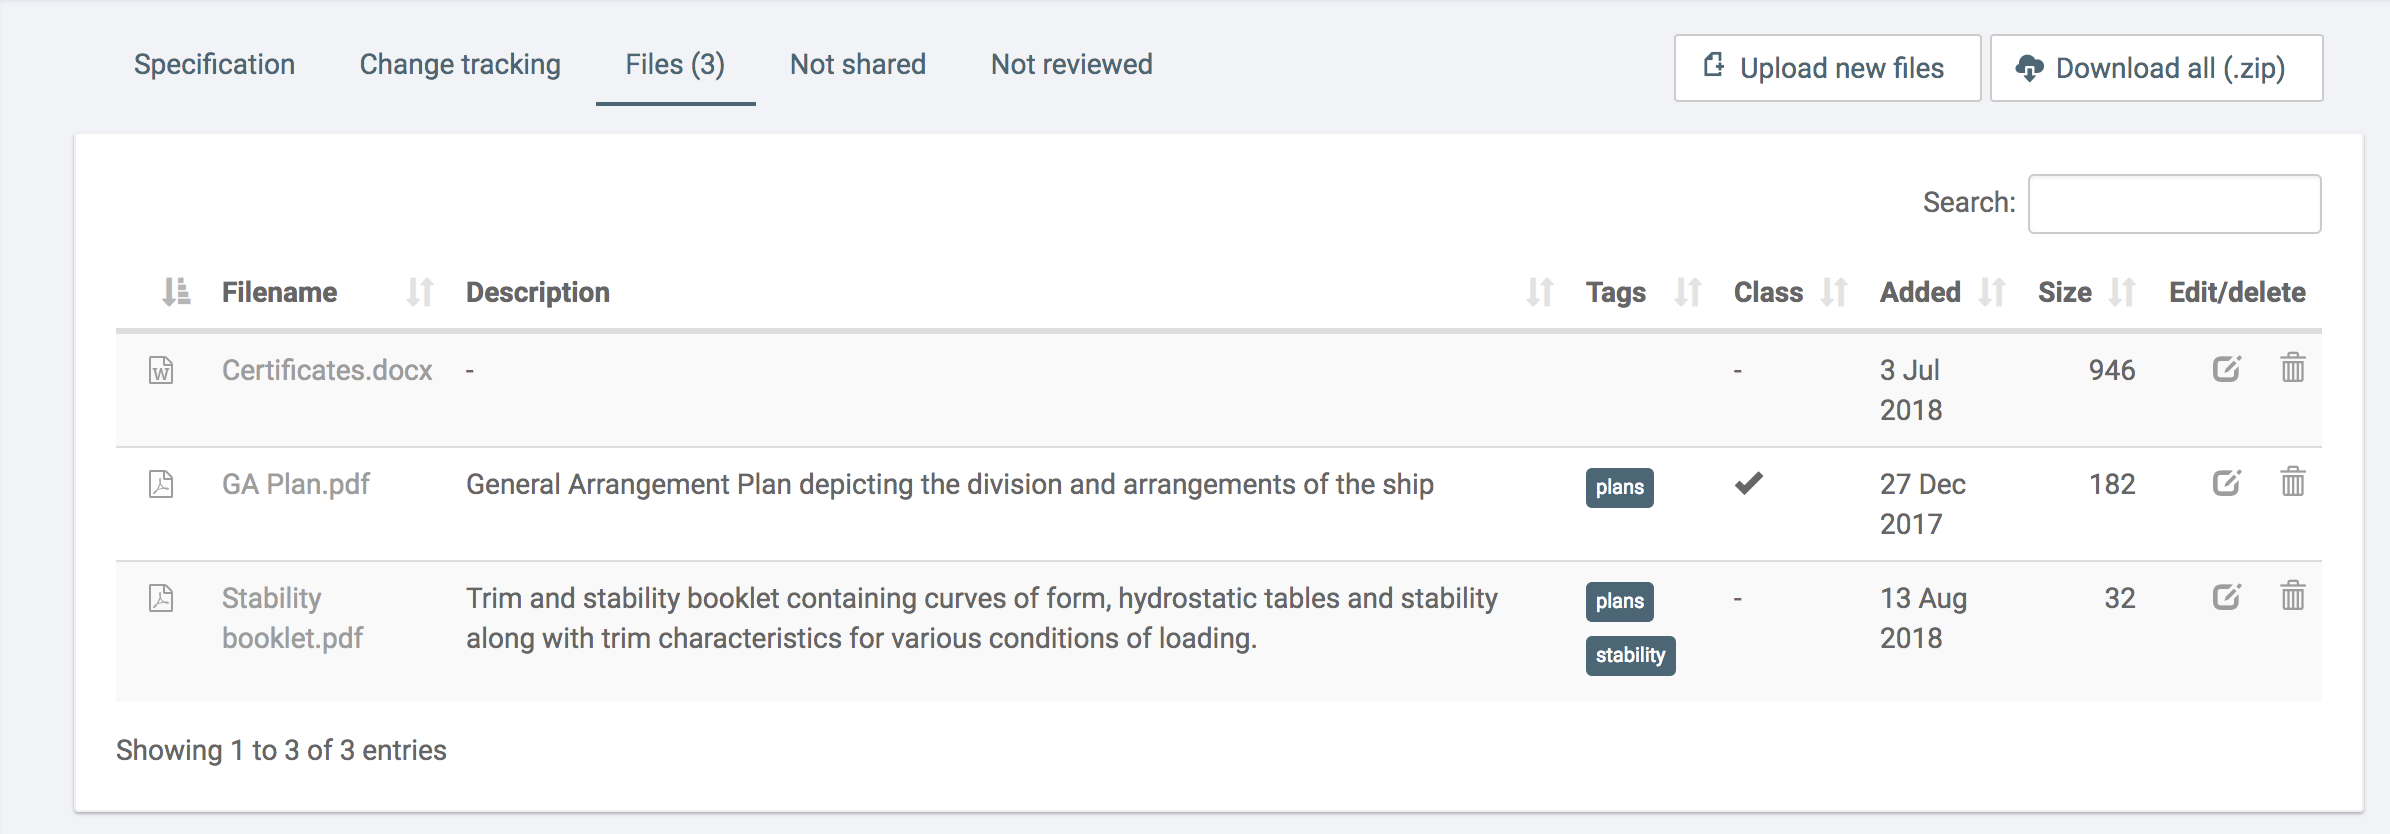The image size is (2390, 834).
Task: Focus the Search input field
Action: click(2174, 204)
